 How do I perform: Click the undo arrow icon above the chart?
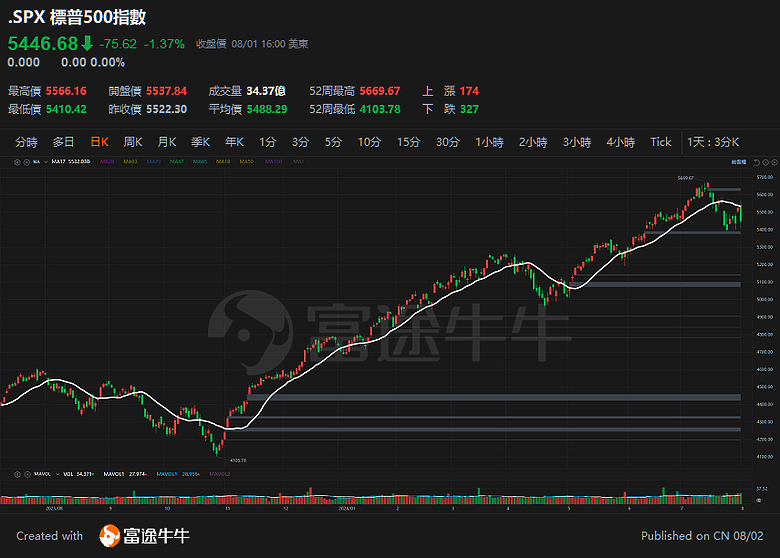(x=757, y=162)
